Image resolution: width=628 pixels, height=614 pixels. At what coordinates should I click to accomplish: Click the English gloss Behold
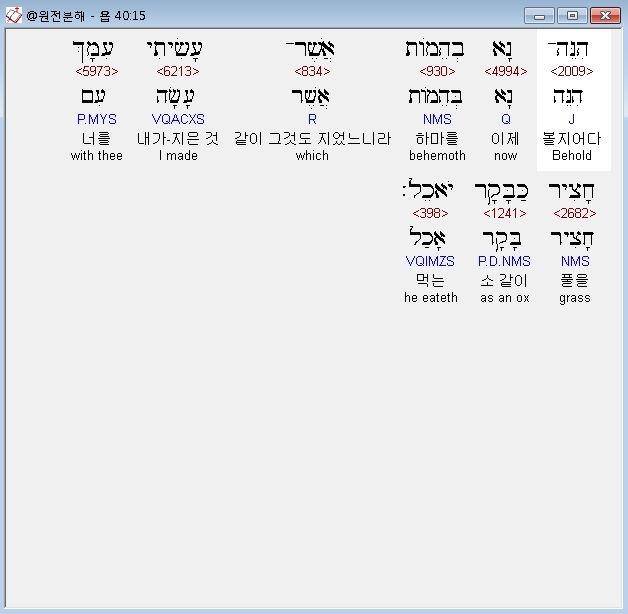tap(572, 155)
